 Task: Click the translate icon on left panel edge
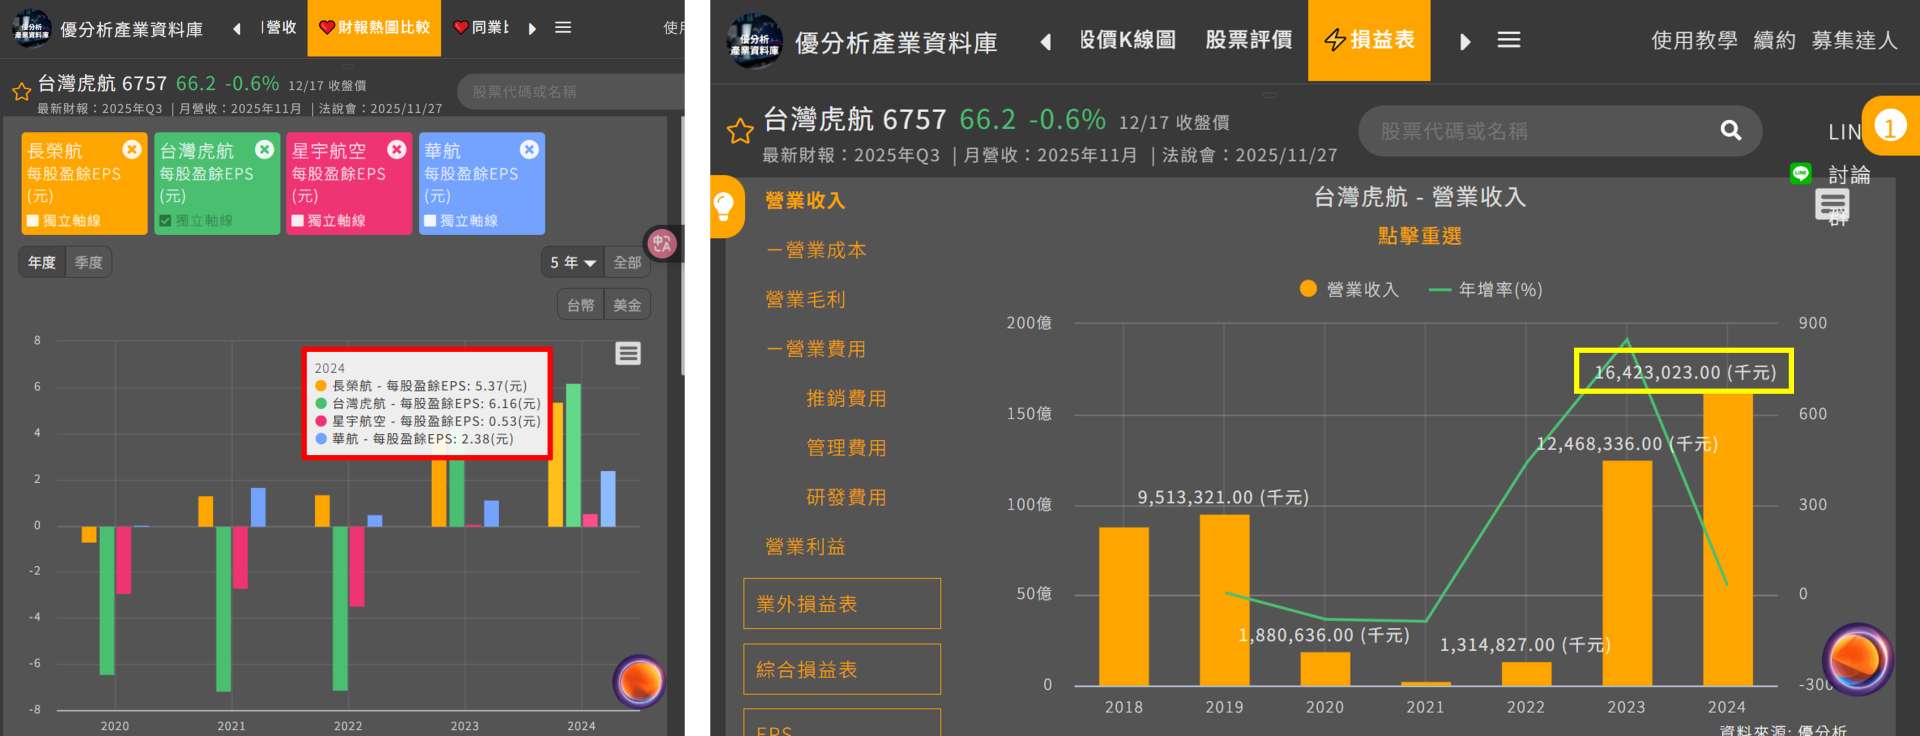(661, 243)
